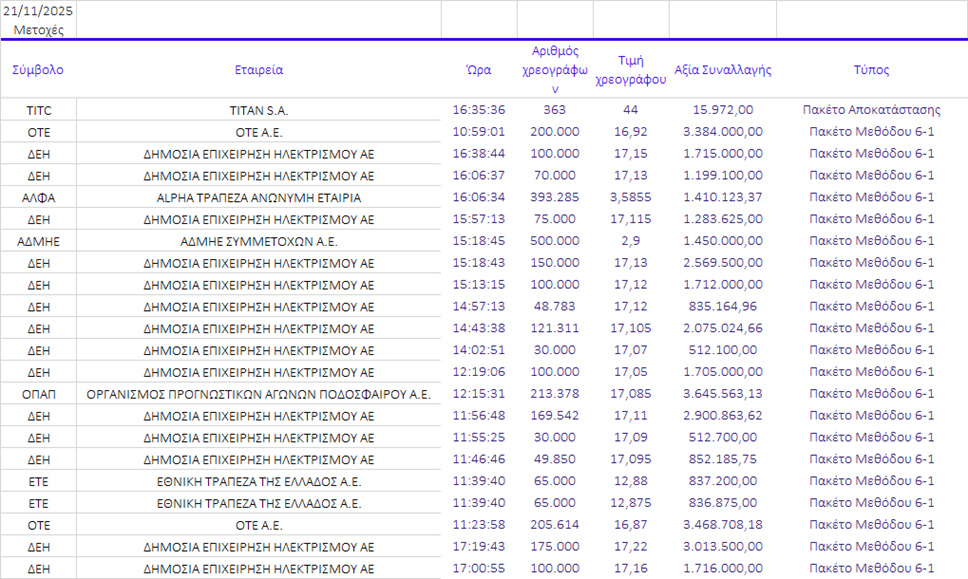
Task: Select the TITAN S.A. company cell
Action: click(259, 110)
